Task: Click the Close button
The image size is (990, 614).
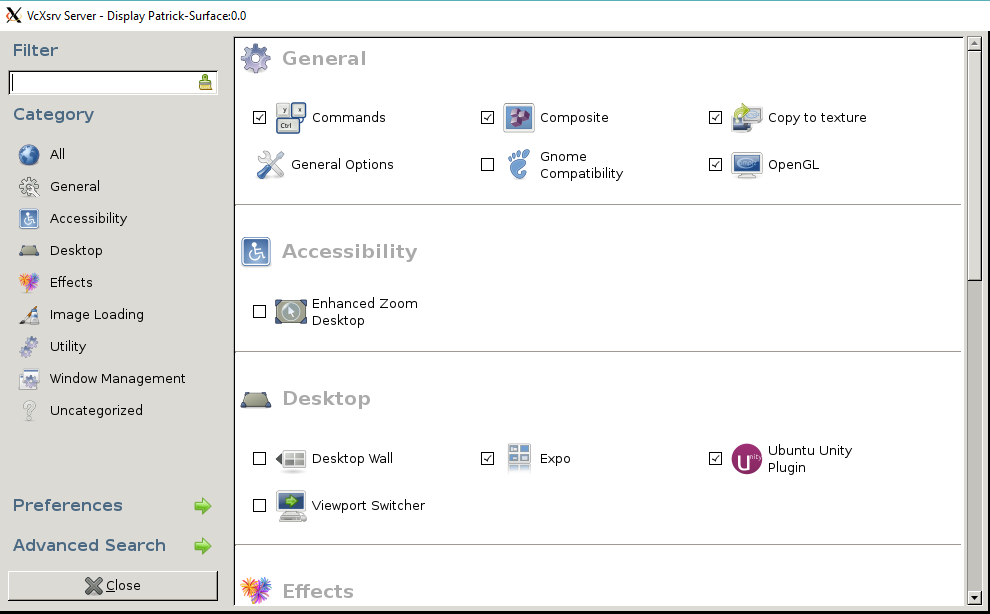Action: click(x=113, y=586)
